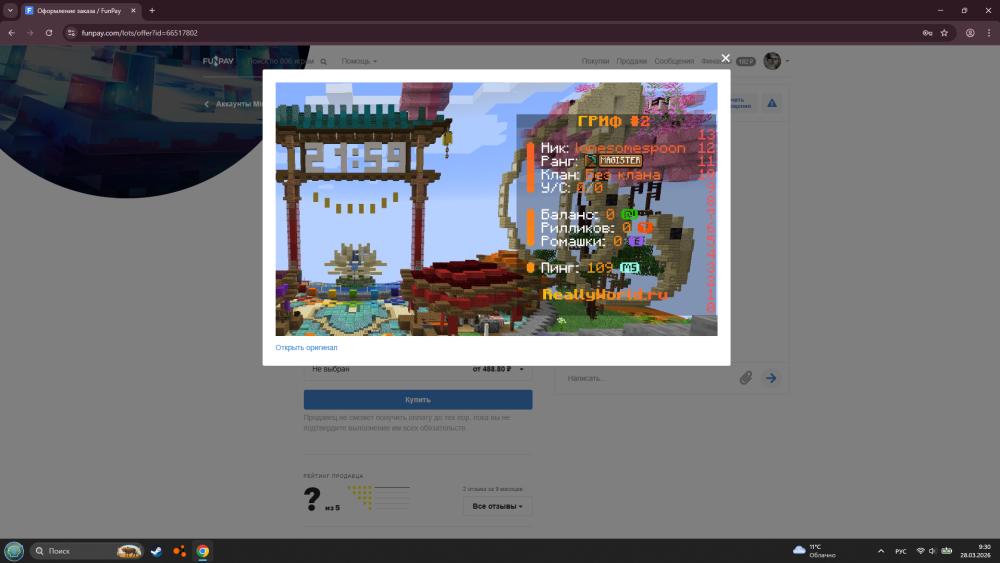Screen dimensions: 1000x563
Task: Open the user avatar menu
Action: point(772,61)
